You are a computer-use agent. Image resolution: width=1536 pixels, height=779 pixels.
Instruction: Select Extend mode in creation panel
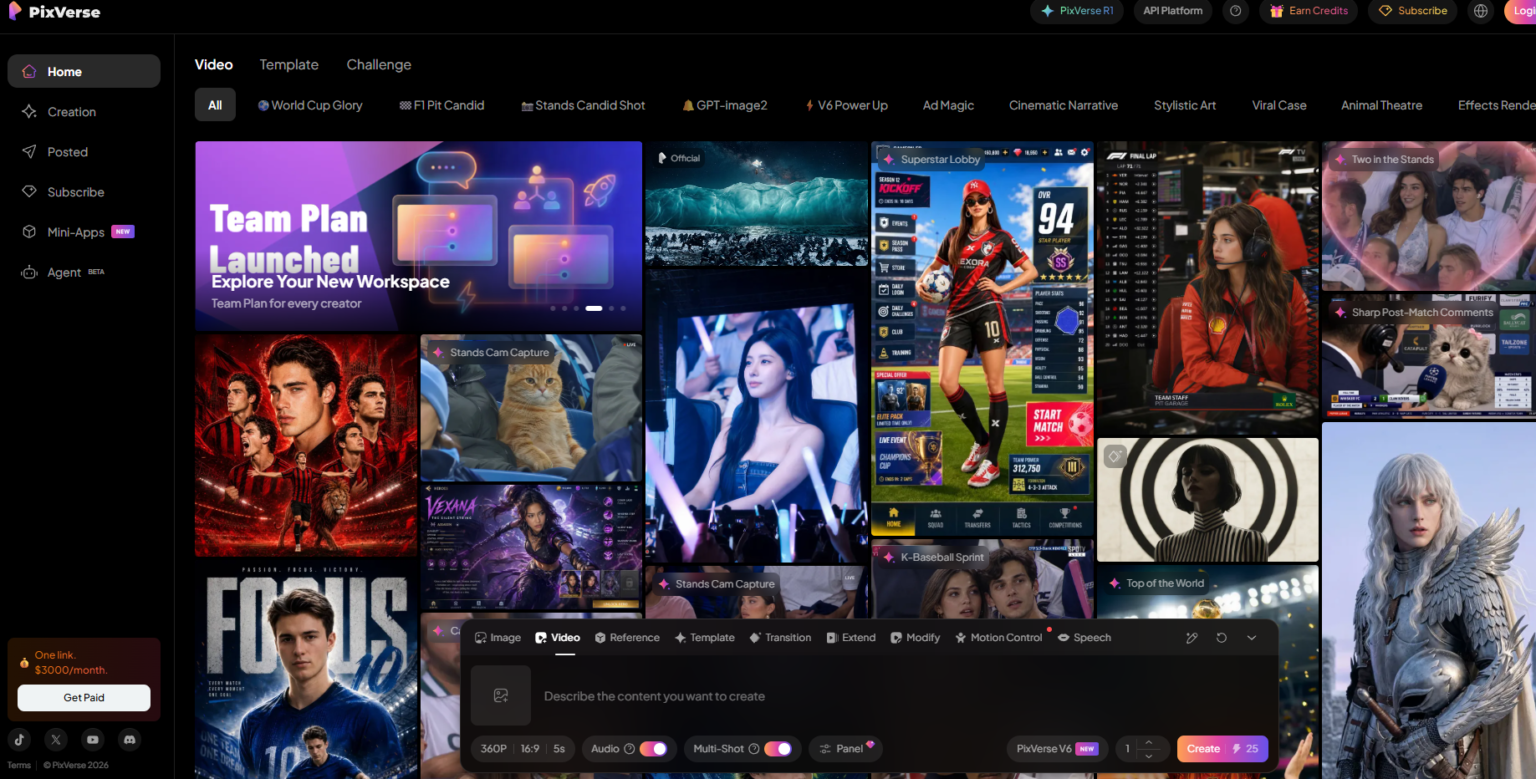click(x=851, y=637)
